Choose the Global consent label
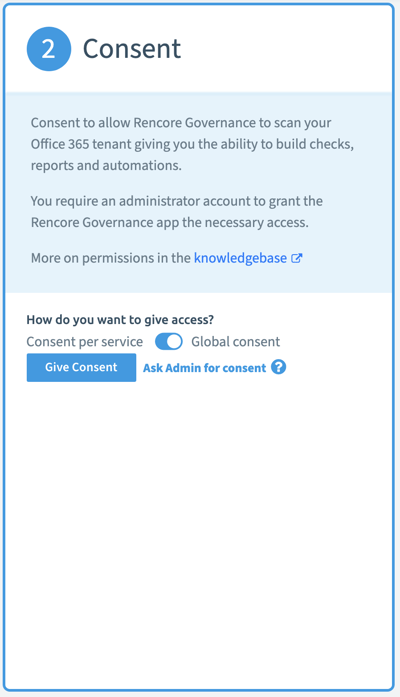Viewport: 400px width, 697px height. [x=236, y=342]
